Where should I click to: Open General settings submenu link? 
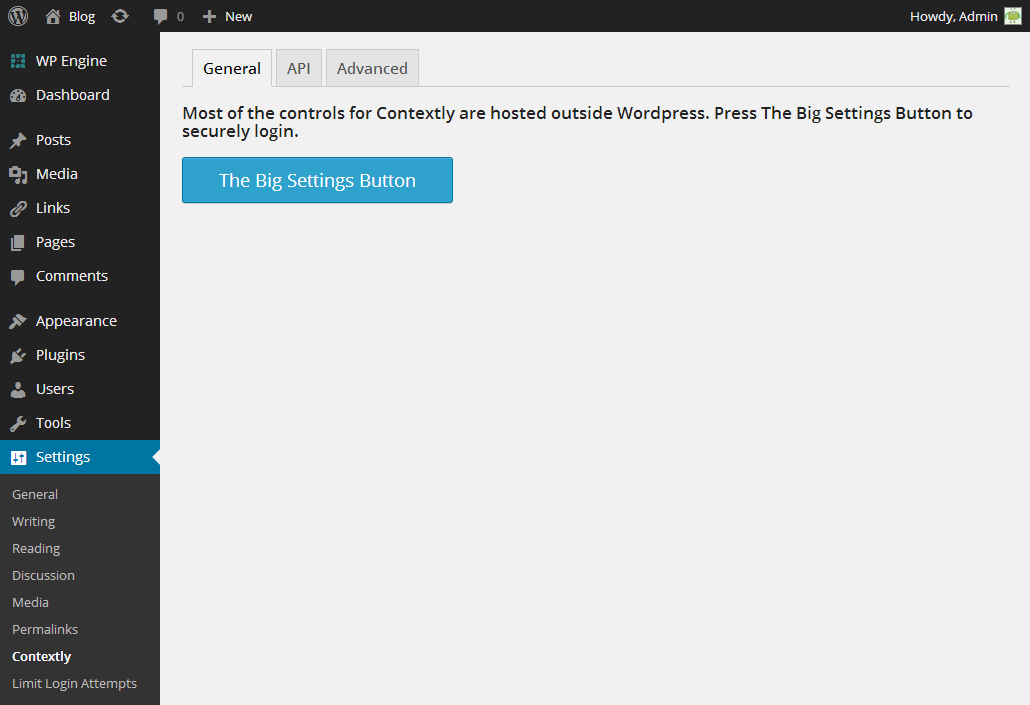click(x=35, y=495)
